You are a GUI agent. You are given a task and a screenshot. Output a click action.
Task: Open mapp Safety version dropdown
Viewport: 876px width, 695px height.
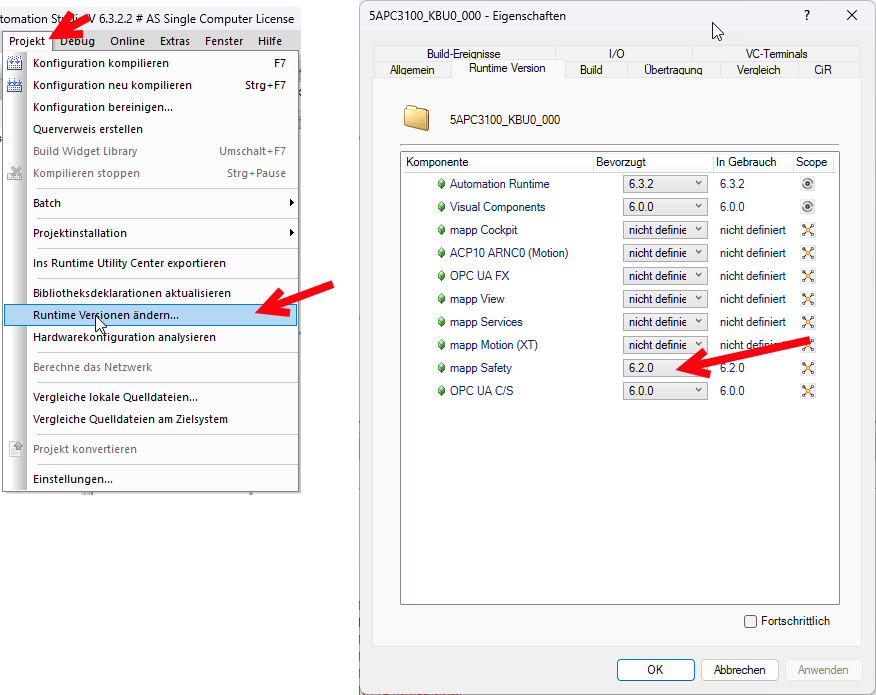pos(665,368)
